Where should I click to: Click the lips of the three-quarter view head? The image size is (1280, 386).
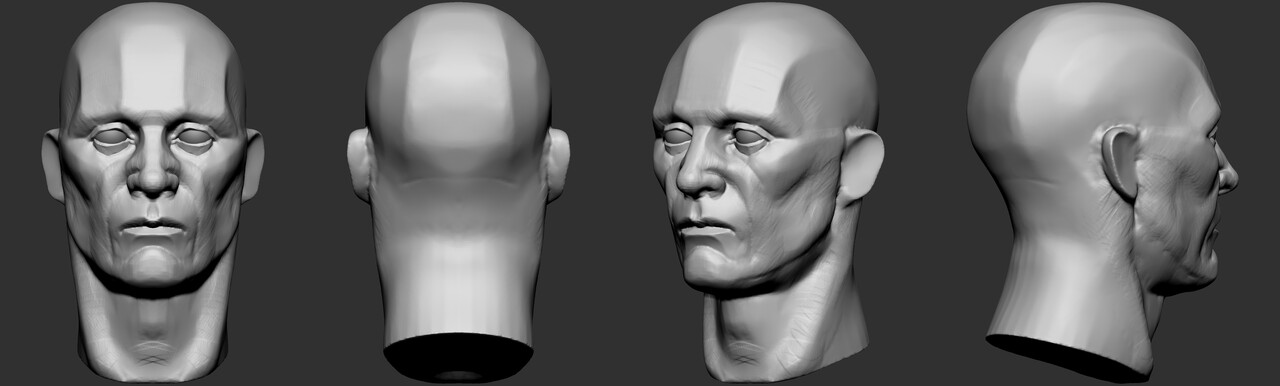(703, 229)
